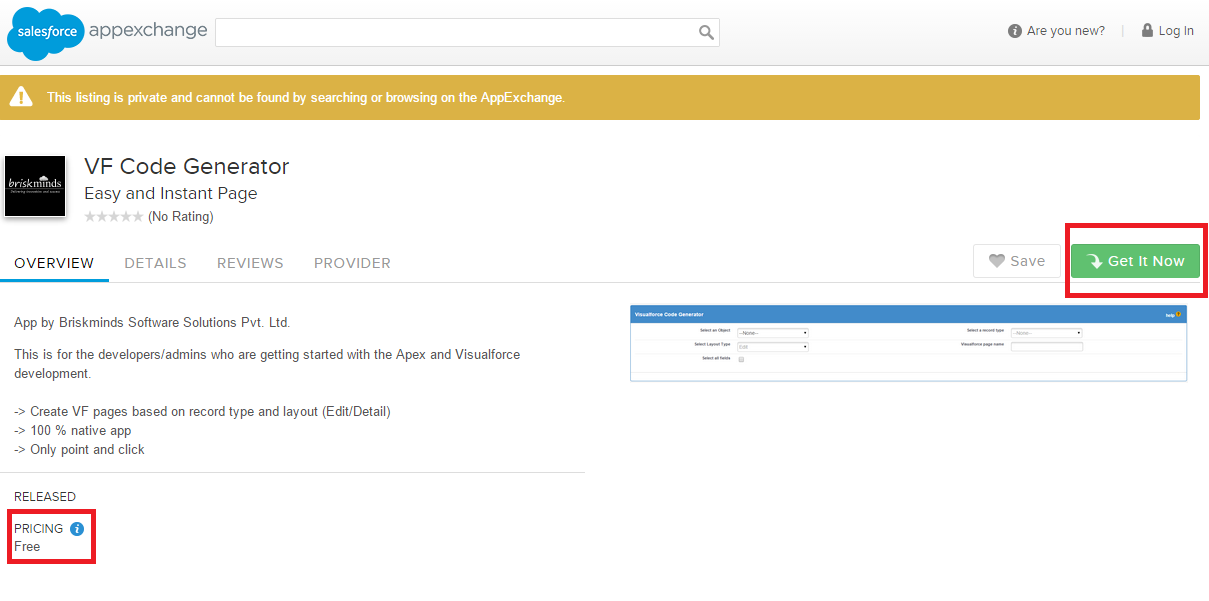Open the Log In link
Screen dimensions: 1209x601
point(1176,30)
